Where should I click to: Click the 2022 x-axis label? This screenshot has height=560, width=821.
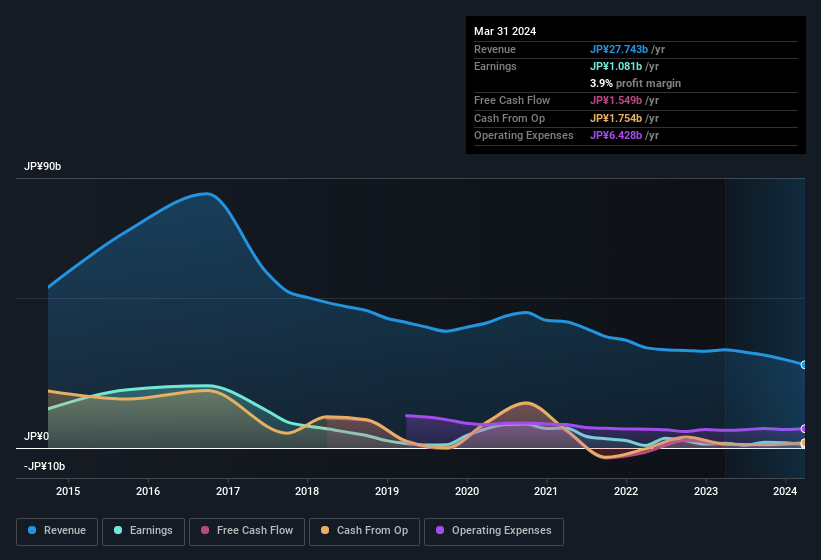(x=626, y=491)
